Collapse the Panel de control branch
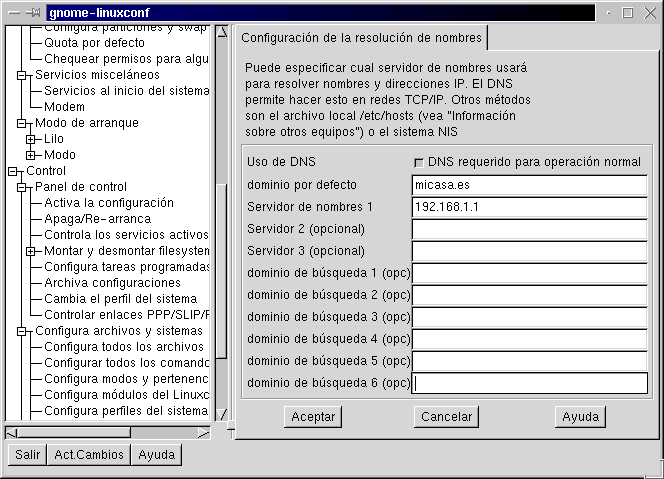This screenshot has width=664, height=479. click(x=22, y=187)
